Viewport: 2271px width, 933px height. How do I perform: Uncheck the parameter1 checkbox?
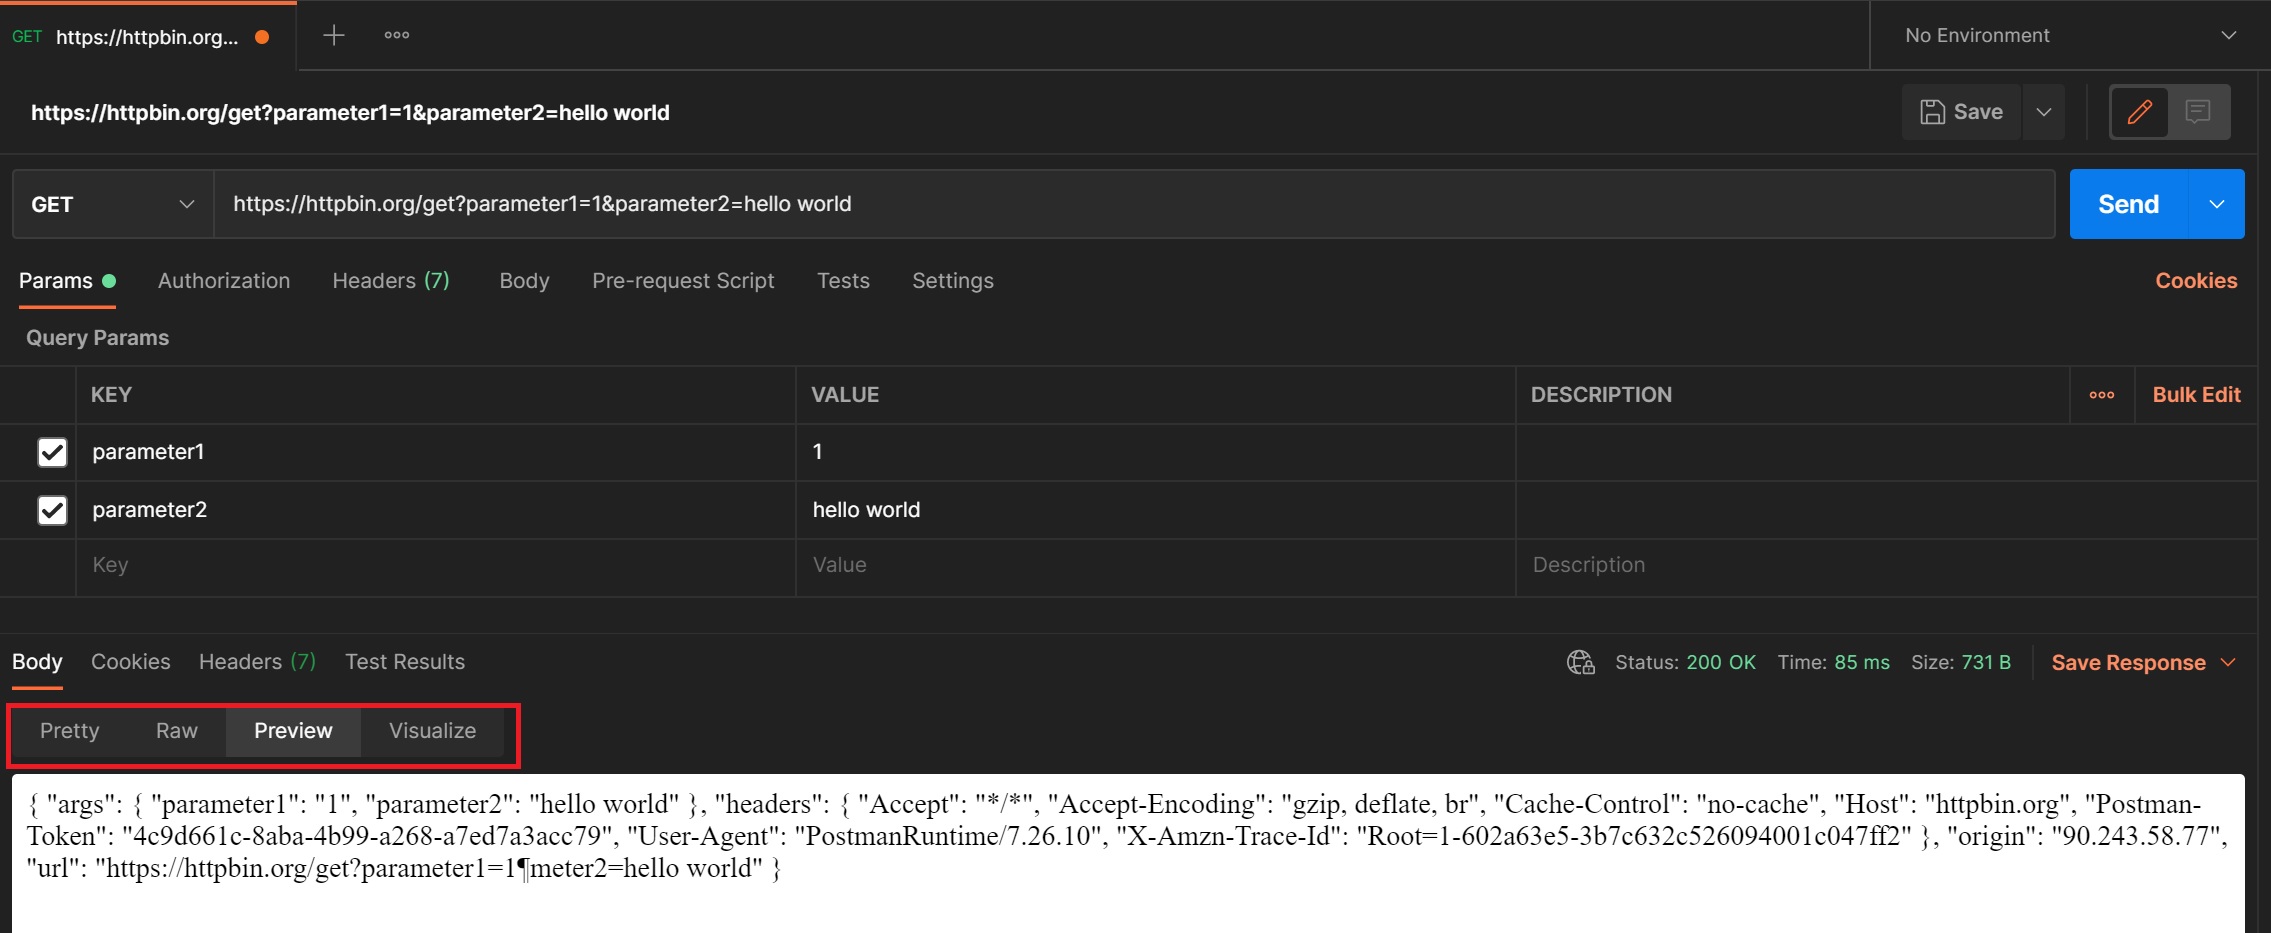[x=52, y=452]
